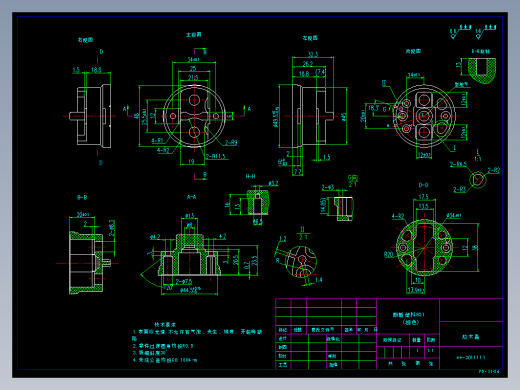Viewport: 520px width, 390px height.
Task: Select the φ5.5 dimension under H-H section
Action: [258, 222]
